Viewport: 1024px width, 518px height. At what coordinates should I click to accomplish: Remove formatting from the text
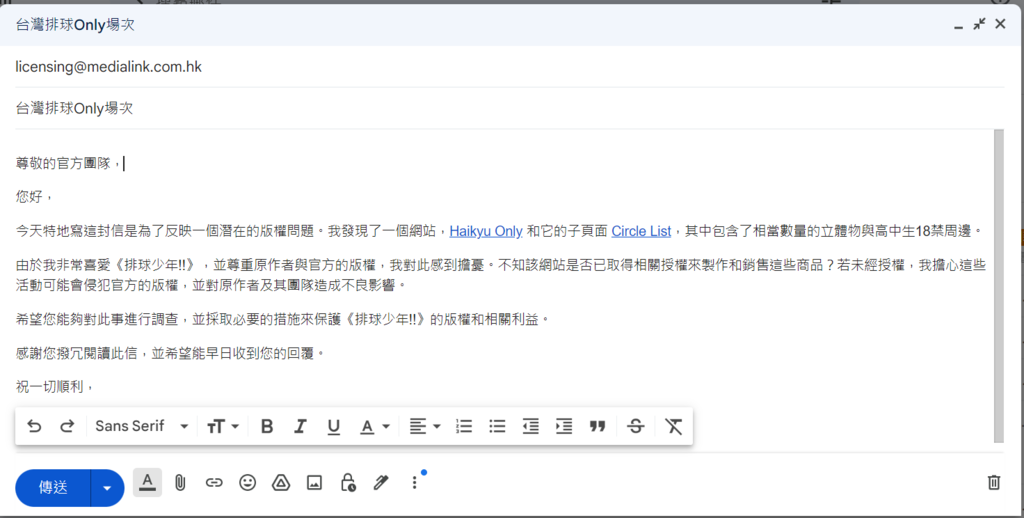[x=673, y=427]
